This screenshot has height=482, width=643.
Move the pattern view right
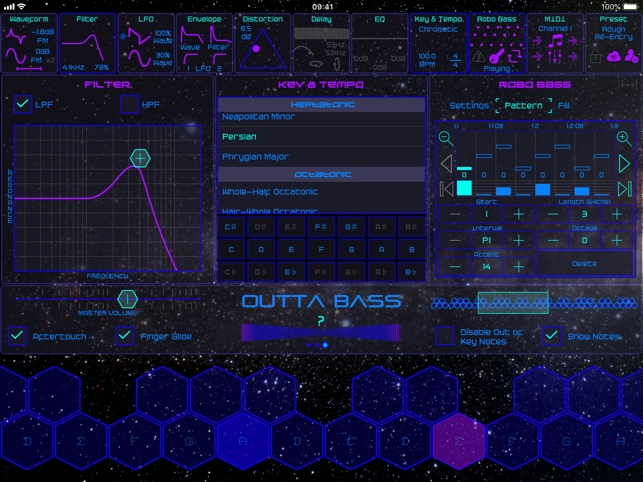pyautogui.click(x=624, y=164)
